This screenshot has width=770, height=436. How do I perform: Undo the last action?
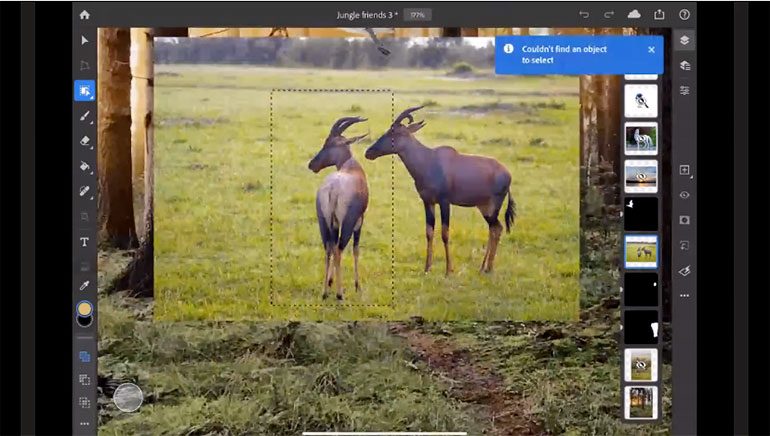pos(584,15)
